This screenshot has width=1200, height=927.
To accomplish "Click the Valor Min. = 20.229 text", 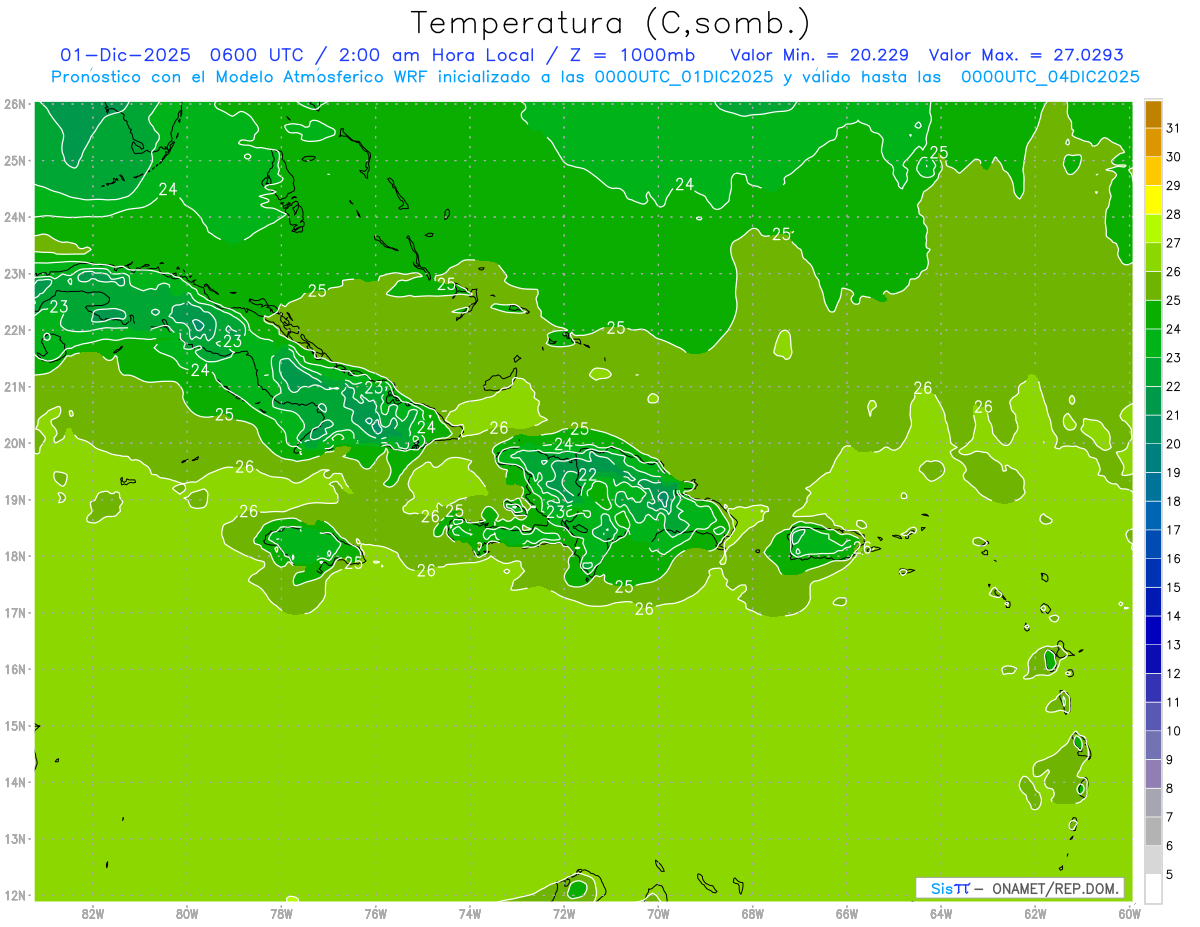I will pos(819,55).
